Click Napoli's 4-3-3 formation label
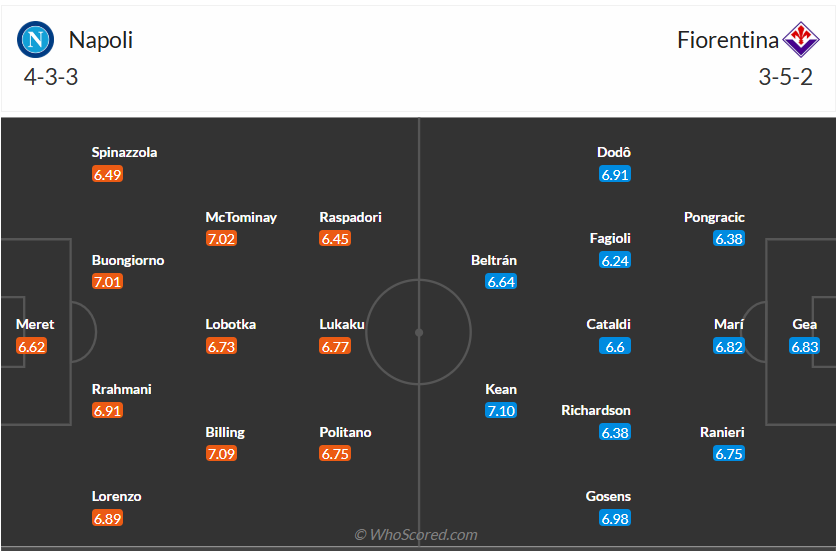838x551 pixels. pos(50,77)
